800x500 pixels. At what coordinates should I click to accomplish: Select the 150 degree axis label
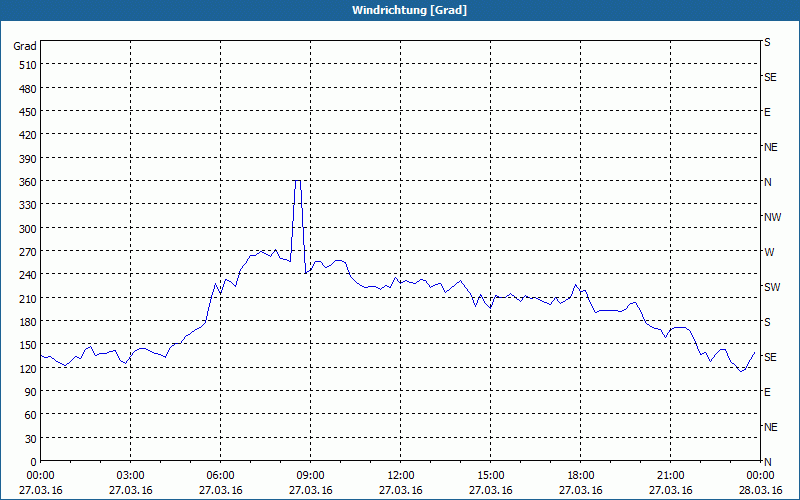coord(29,345)
